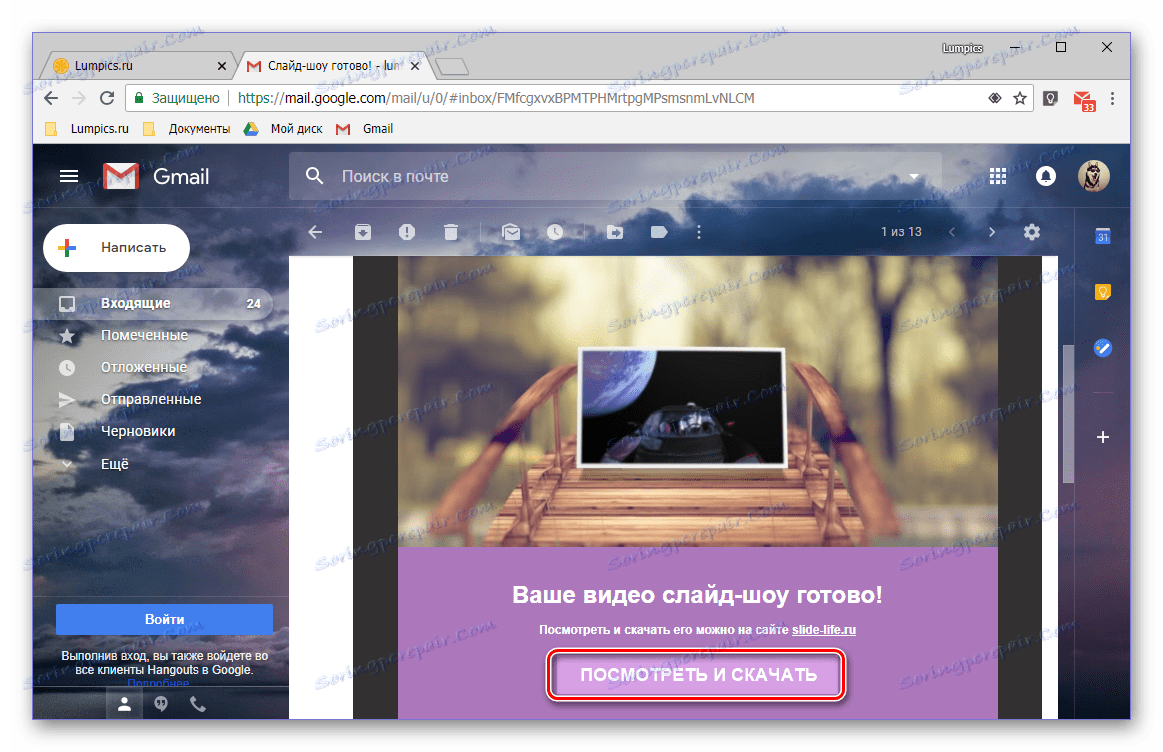The width and height of the screenshot is (1163, 752).
Task: Click the 'Написать' compose button
Action: (116, 248)
